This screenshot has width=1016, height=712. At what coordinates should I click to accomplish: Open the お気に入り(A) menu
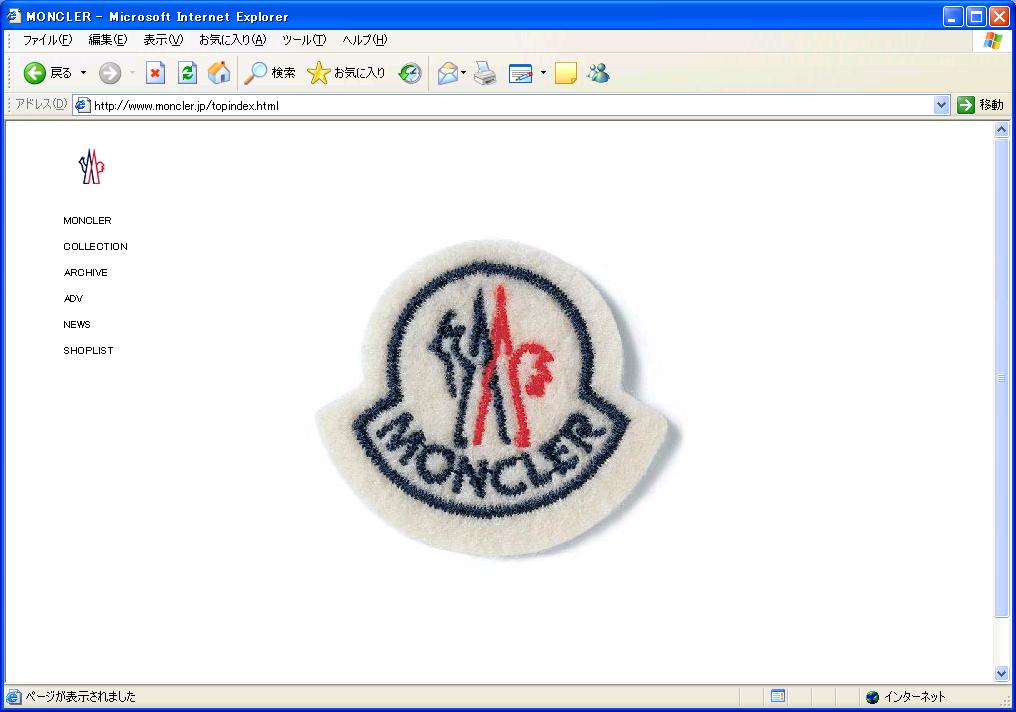(x=232, y=40)
